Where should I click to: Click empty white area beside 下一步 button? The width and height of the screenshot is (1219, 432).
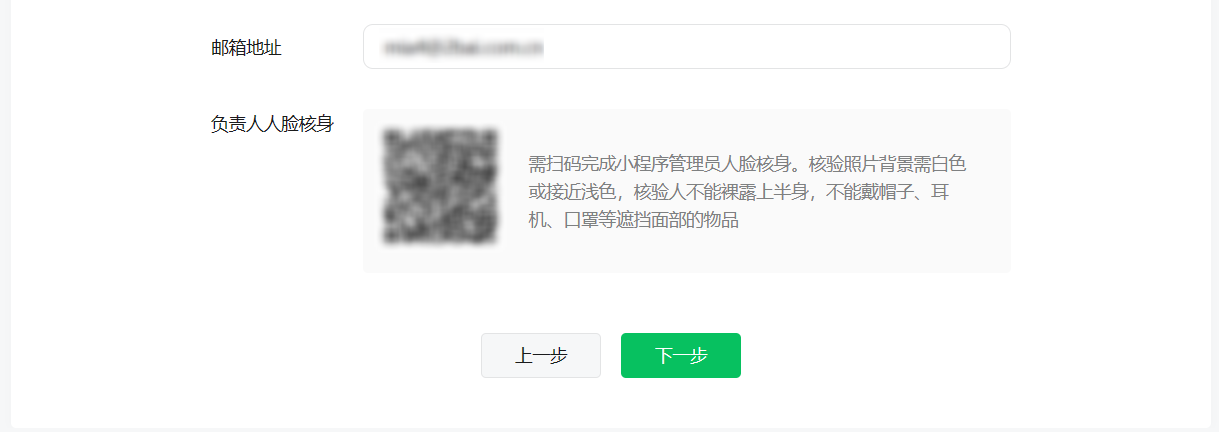click(880, 356)
